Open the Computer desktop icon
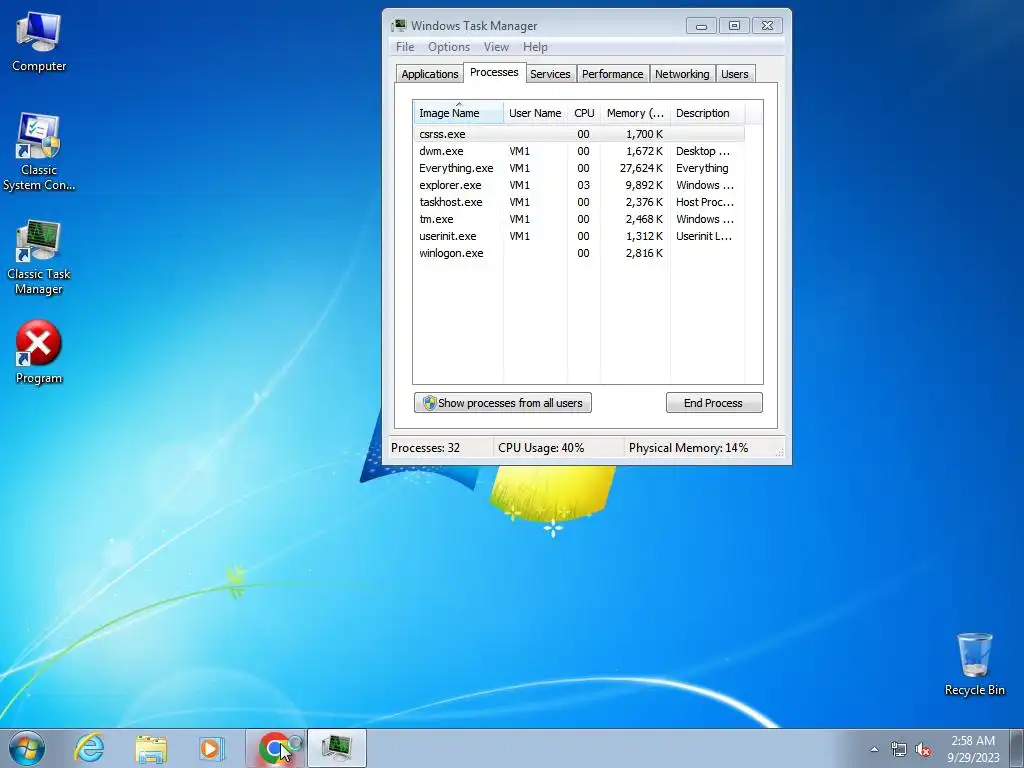 [x=39, y=43]
